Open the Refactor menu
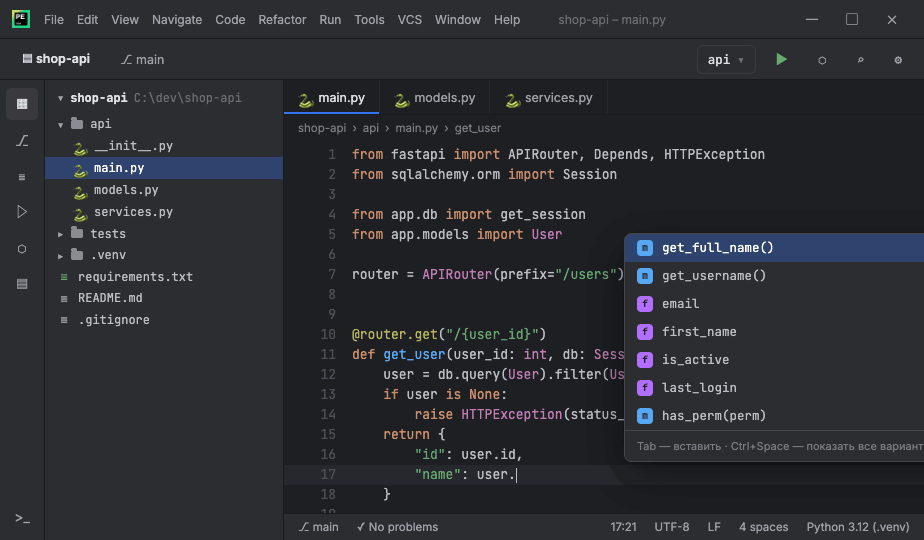 pyautogui.click(x=282, y=19)
